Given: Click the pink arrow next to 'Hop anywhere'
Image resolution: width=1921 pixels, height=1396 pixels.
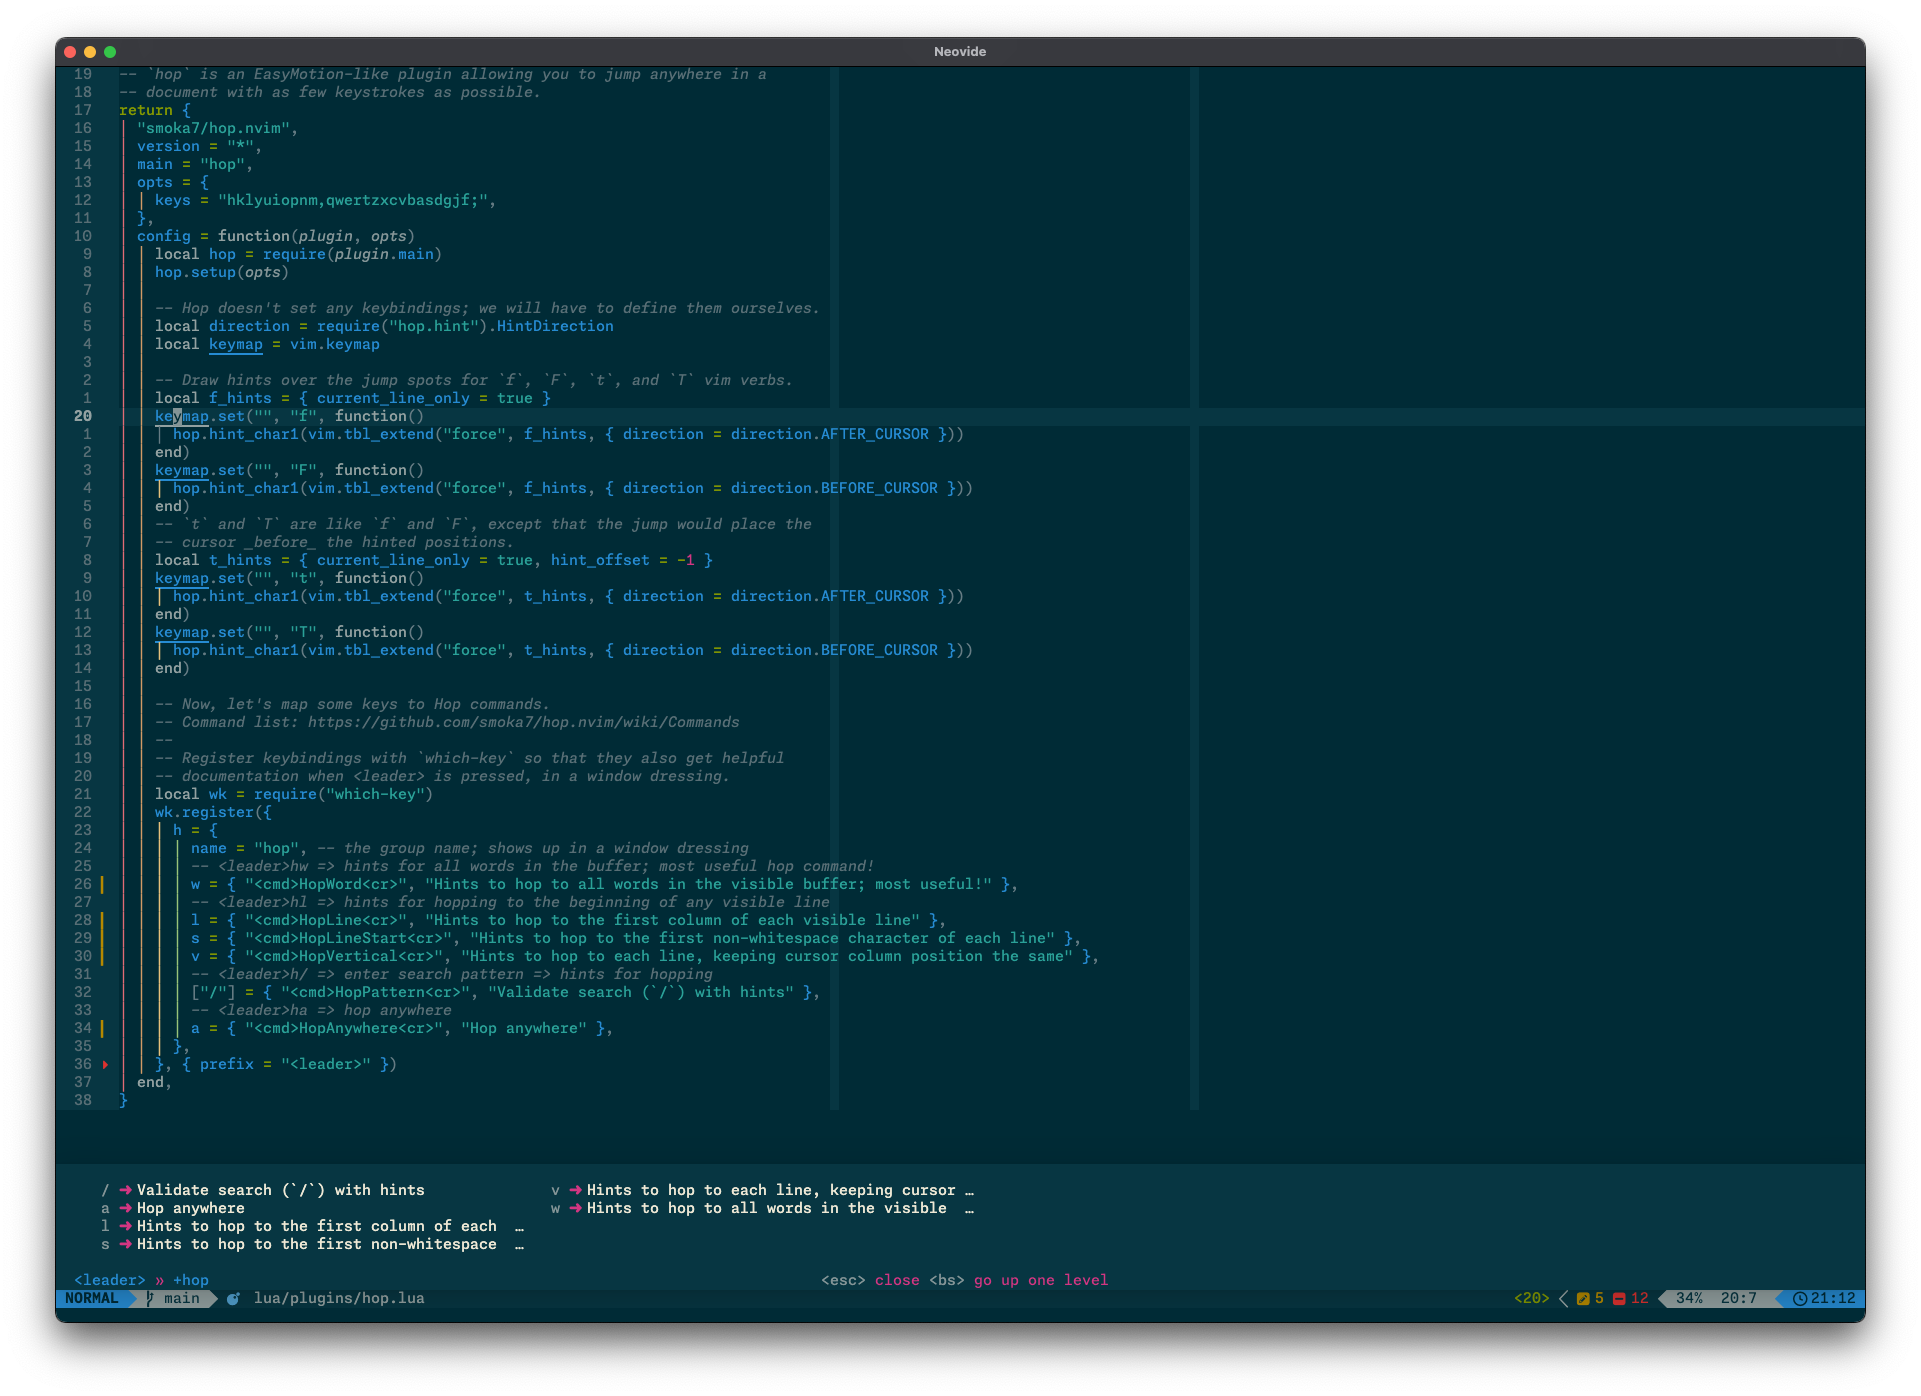Looking at the screenshot, I should coord(125,1208).
